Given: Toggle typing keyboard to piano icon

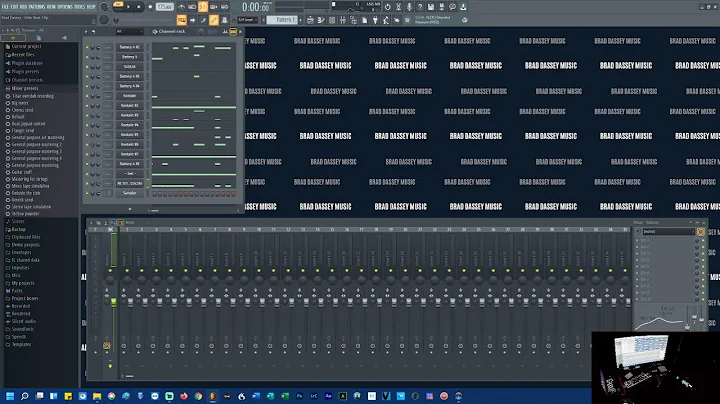Looking at the screenshot, I should click(182, 20).
